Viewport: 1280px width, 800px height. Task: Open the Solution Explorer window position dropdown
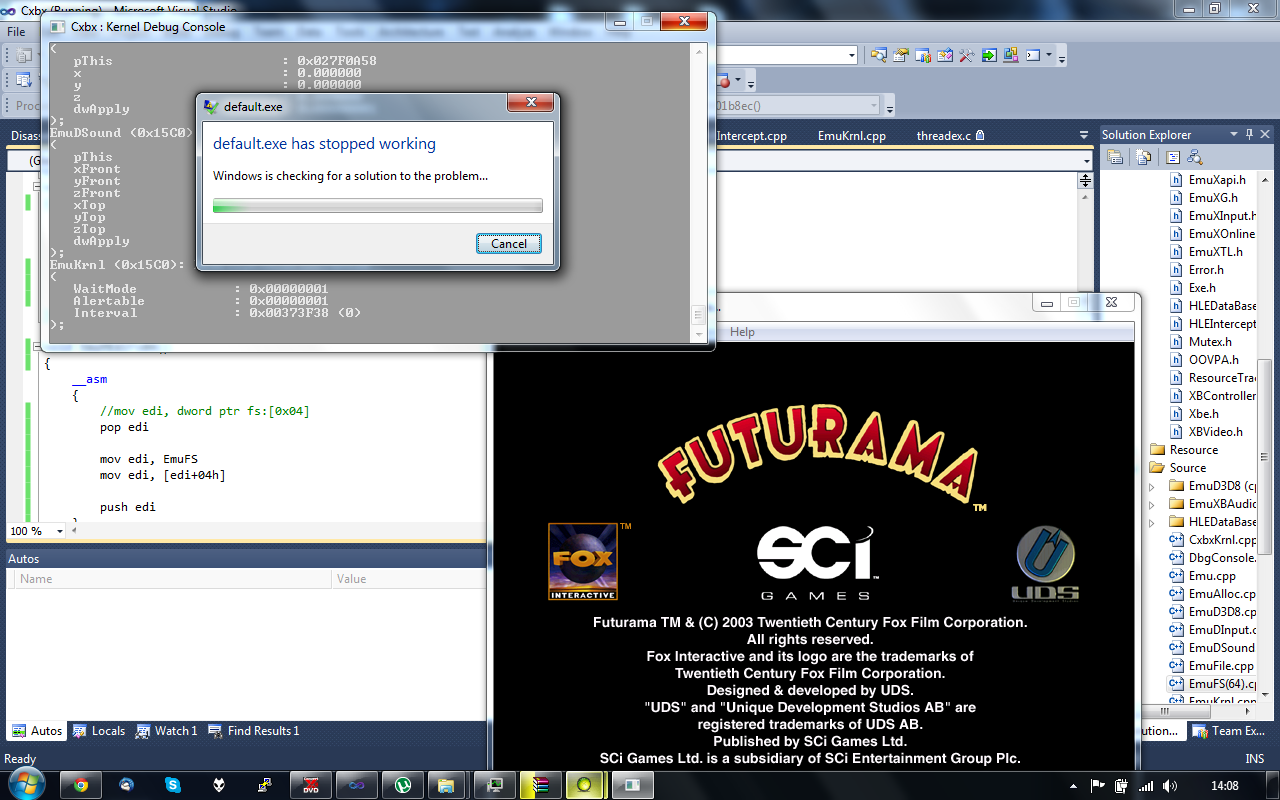click(x=1235, y=135)
